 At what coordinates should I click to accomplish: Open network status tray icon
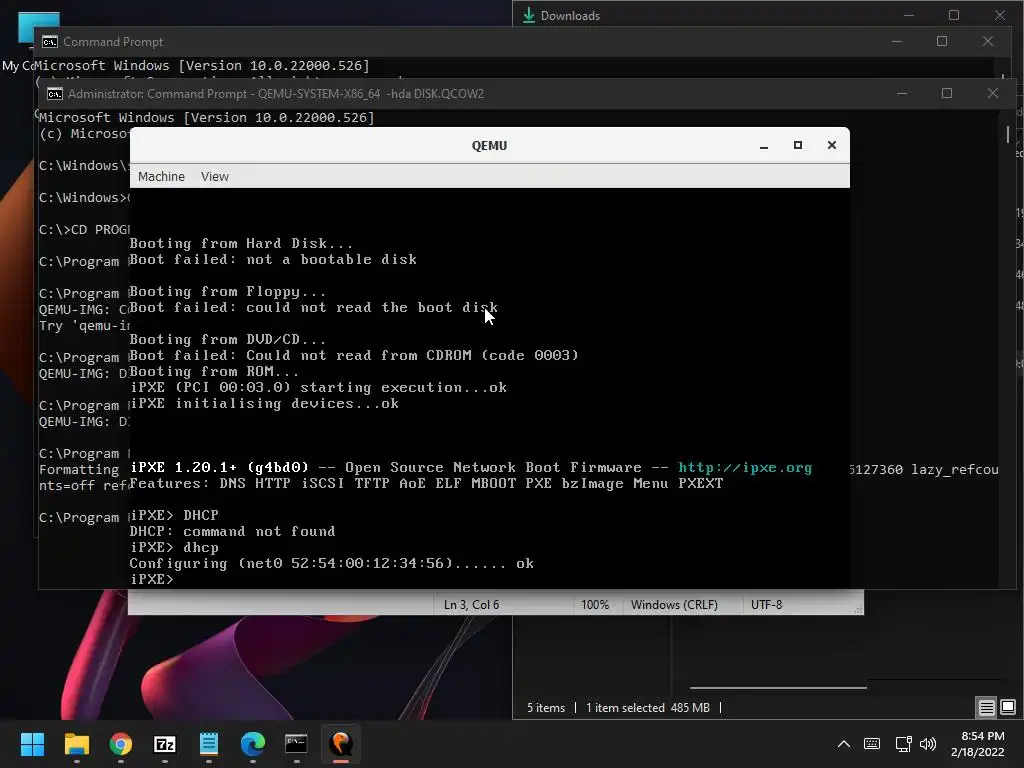[x=903, y=744]
